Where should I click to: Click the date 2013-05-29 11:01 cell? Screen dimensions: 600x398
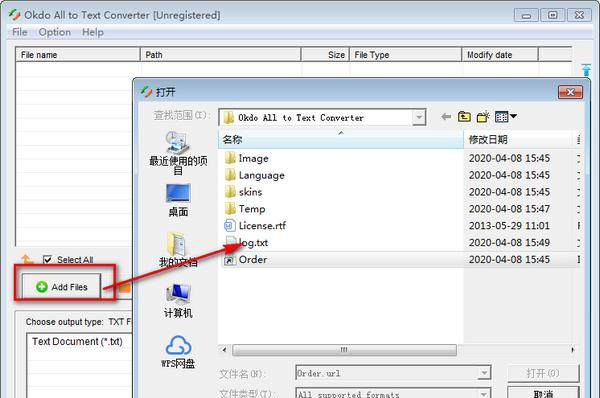click(x=509, y=225)
